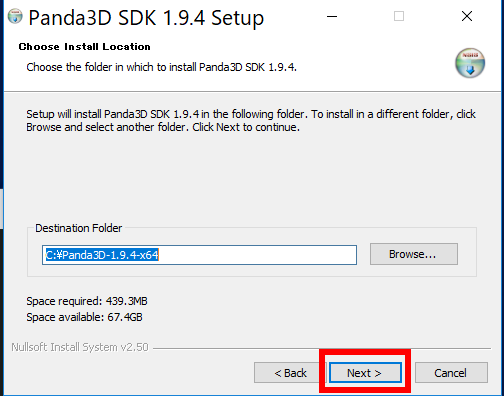Click inside the Destination Folder path field
The height and width of the screenshot is (396, 504).
[x=199, y=255]
